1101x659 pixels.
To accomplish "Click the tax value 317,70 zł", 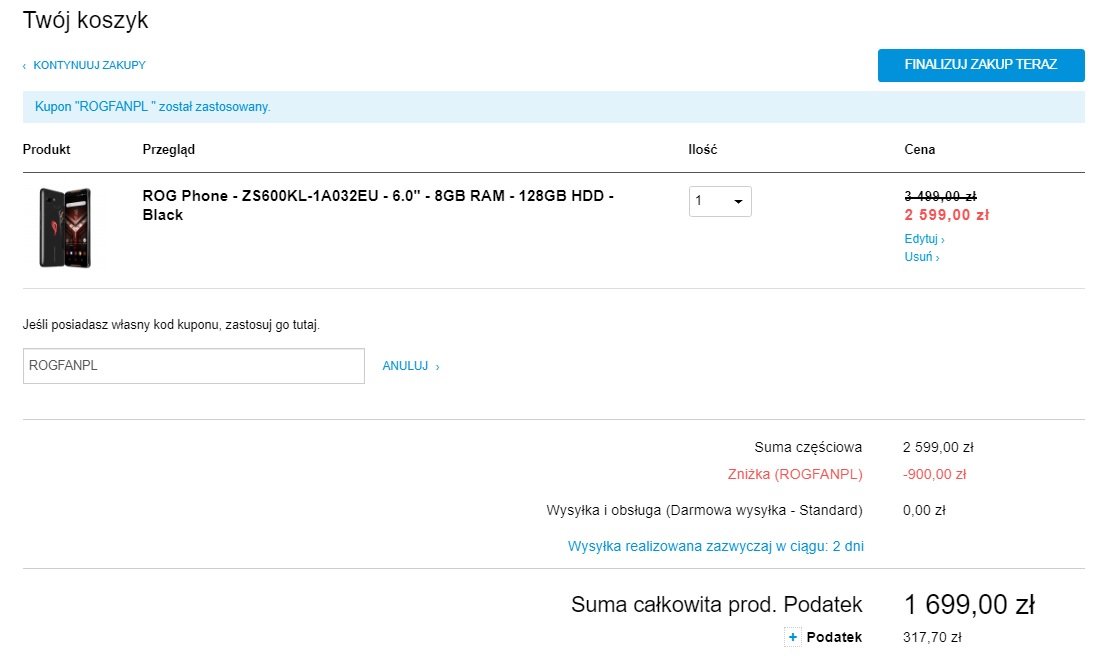I will (x=932, y=637).
